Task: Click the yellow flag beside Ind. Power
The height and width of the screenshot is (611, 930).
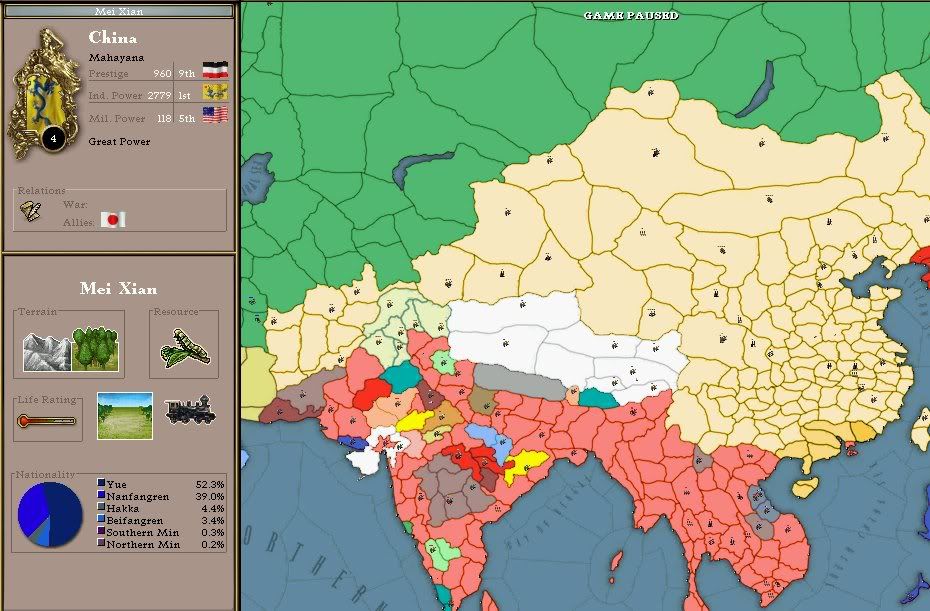Action: coord(214,93)
